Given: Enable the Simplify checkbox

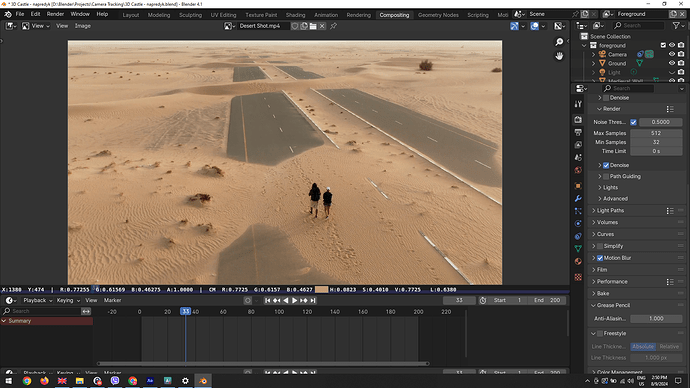Looking at the screenshot, I should point(600,246).
